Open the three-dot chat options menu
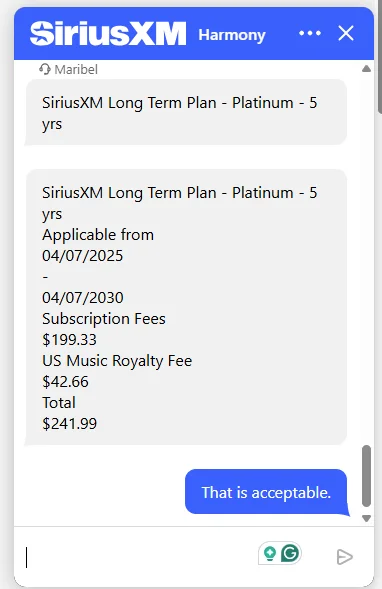The height and width of the screenshot is (589, 382). coord(310,33)
